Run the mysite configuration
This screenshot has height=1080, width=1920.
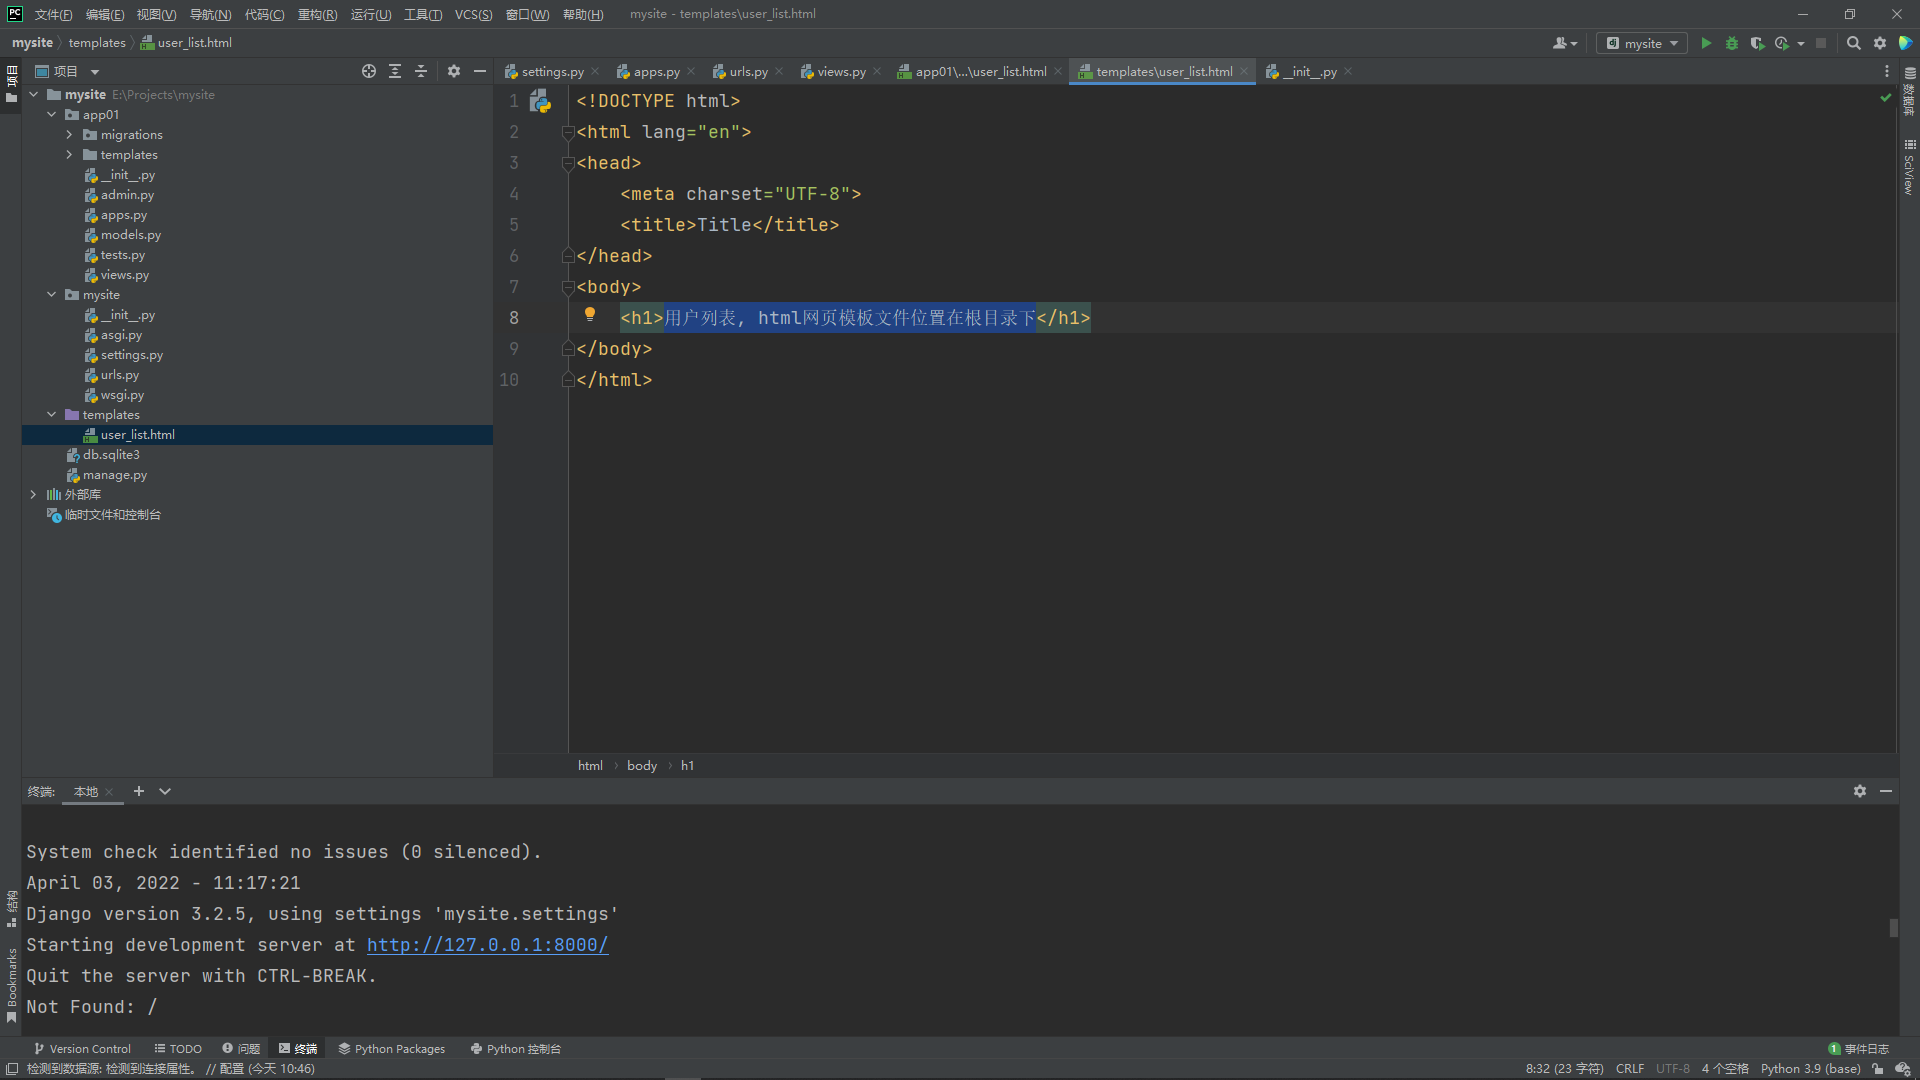(x=1706, y=43)
